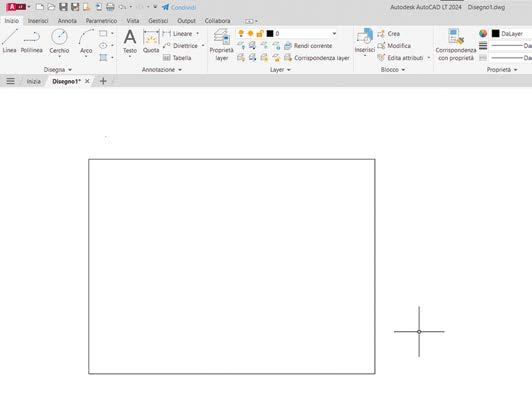The image size is (532, 416).
Task: Click Rendi corrente button
Action: (x=308, y=45)
